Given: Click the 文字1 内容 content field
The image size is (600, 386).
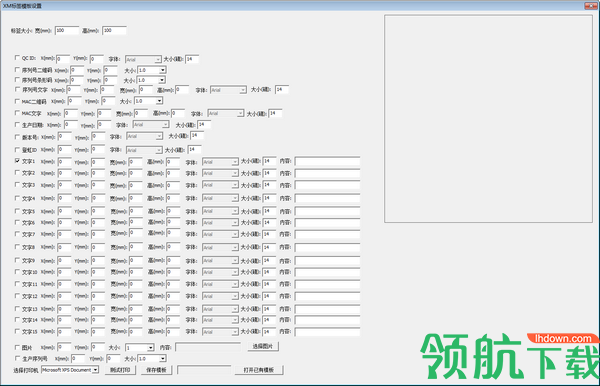Looking at the screenshot, I should pos(328,161).
